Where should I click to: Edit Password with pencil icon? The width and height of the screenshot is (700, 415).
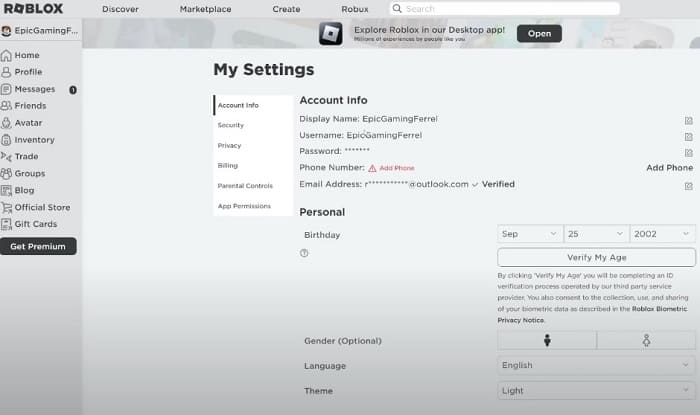688,153
